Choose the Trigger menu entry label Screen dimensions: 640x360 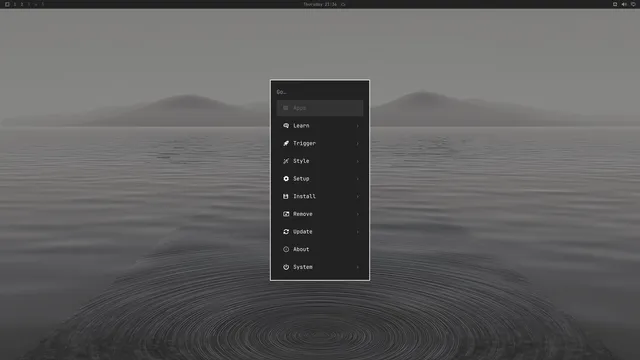[304, 143]
